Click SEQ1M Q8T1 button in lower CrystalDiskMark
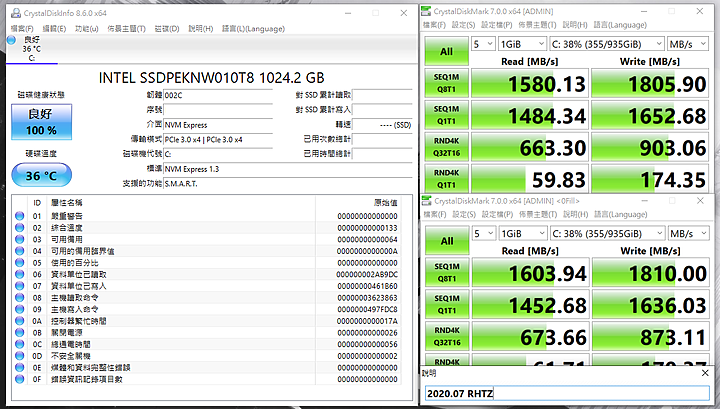This screenshot has height=409, width=720. pos(447,273)
